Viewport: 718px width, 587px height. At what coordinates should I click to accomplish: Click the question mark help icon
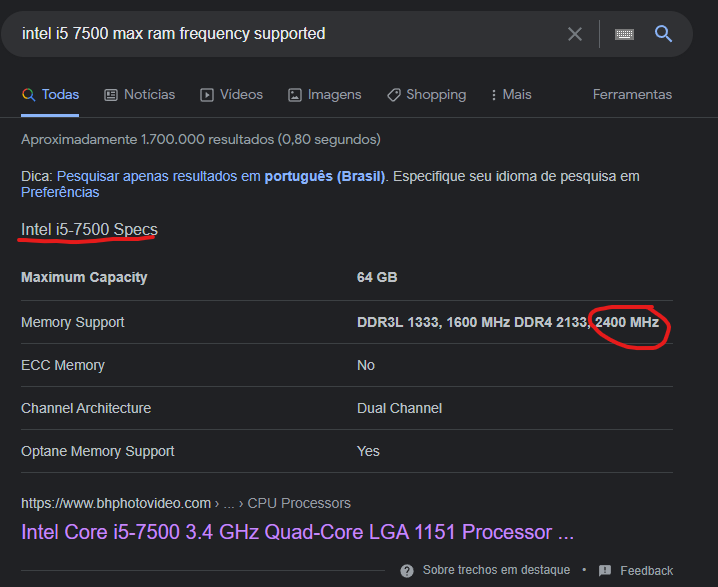point(407,571)
